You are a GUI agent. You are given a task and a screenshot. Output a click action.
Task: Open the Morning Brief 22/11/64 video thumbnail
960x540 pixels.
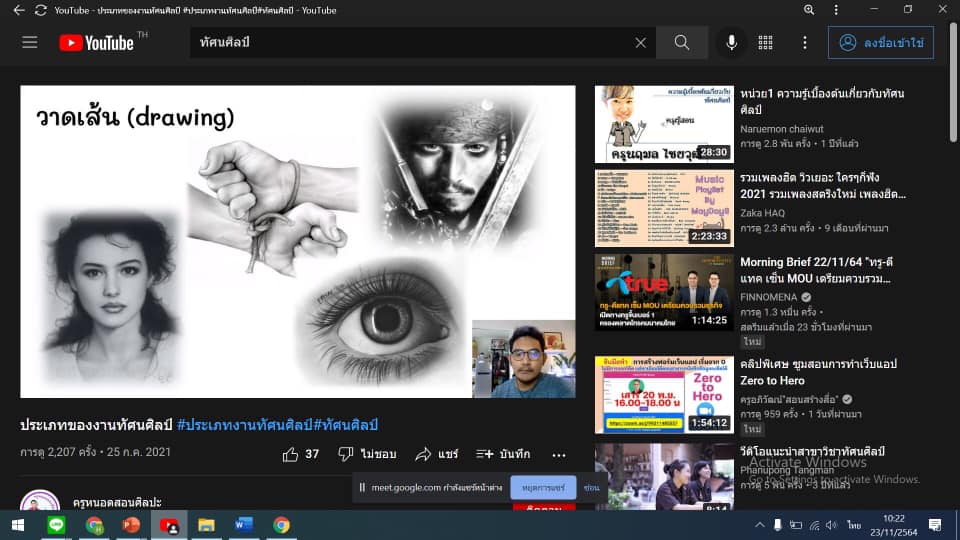coord(664,292)
